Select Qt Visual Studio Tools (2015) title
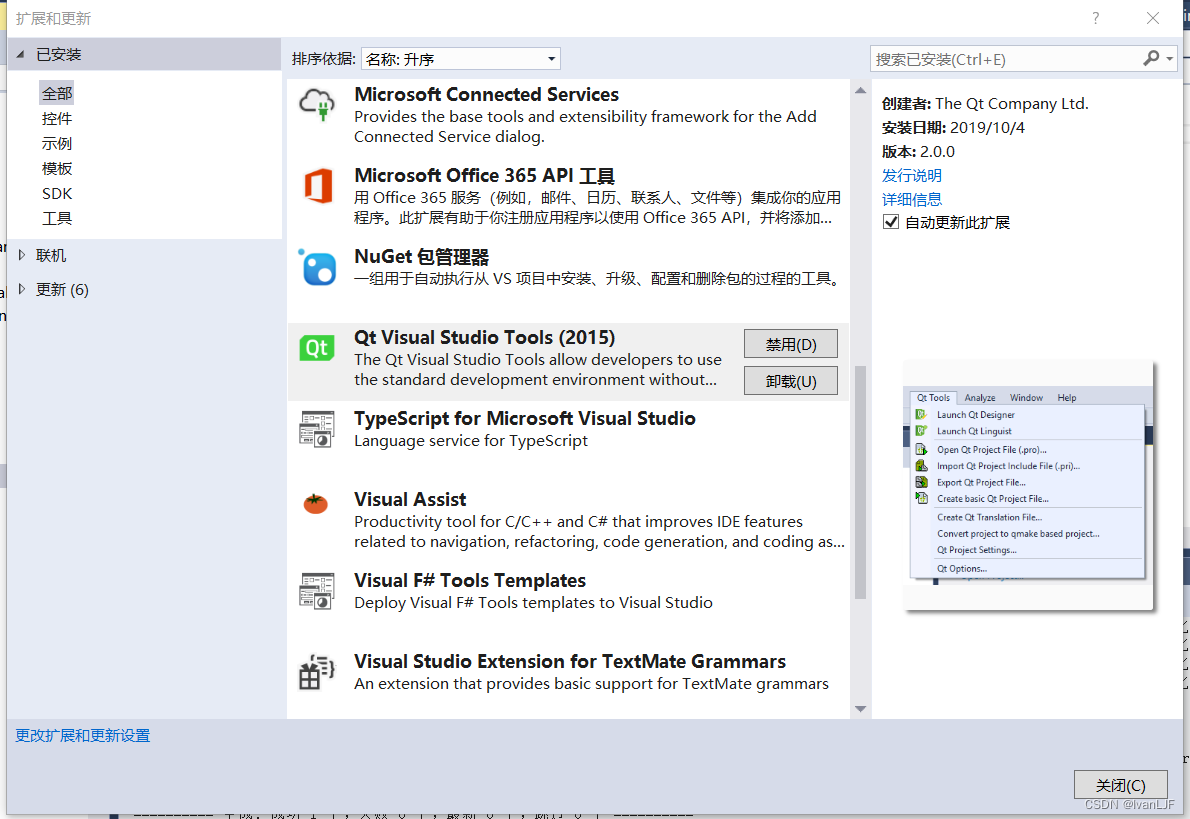The width and height of the screenshot is (1190, 819). [x=484, y=337]
